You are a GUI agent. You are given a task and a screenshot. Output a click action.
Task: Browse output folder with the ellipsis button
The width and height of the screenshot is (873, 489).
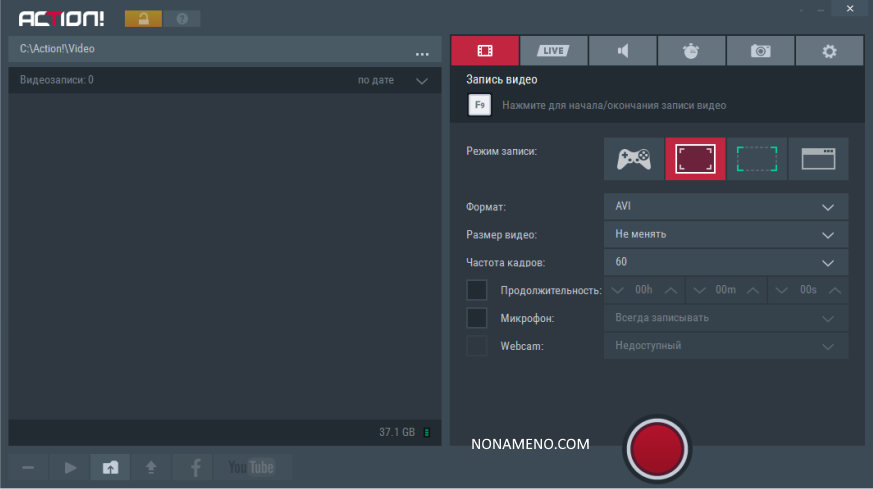(422, 51)
